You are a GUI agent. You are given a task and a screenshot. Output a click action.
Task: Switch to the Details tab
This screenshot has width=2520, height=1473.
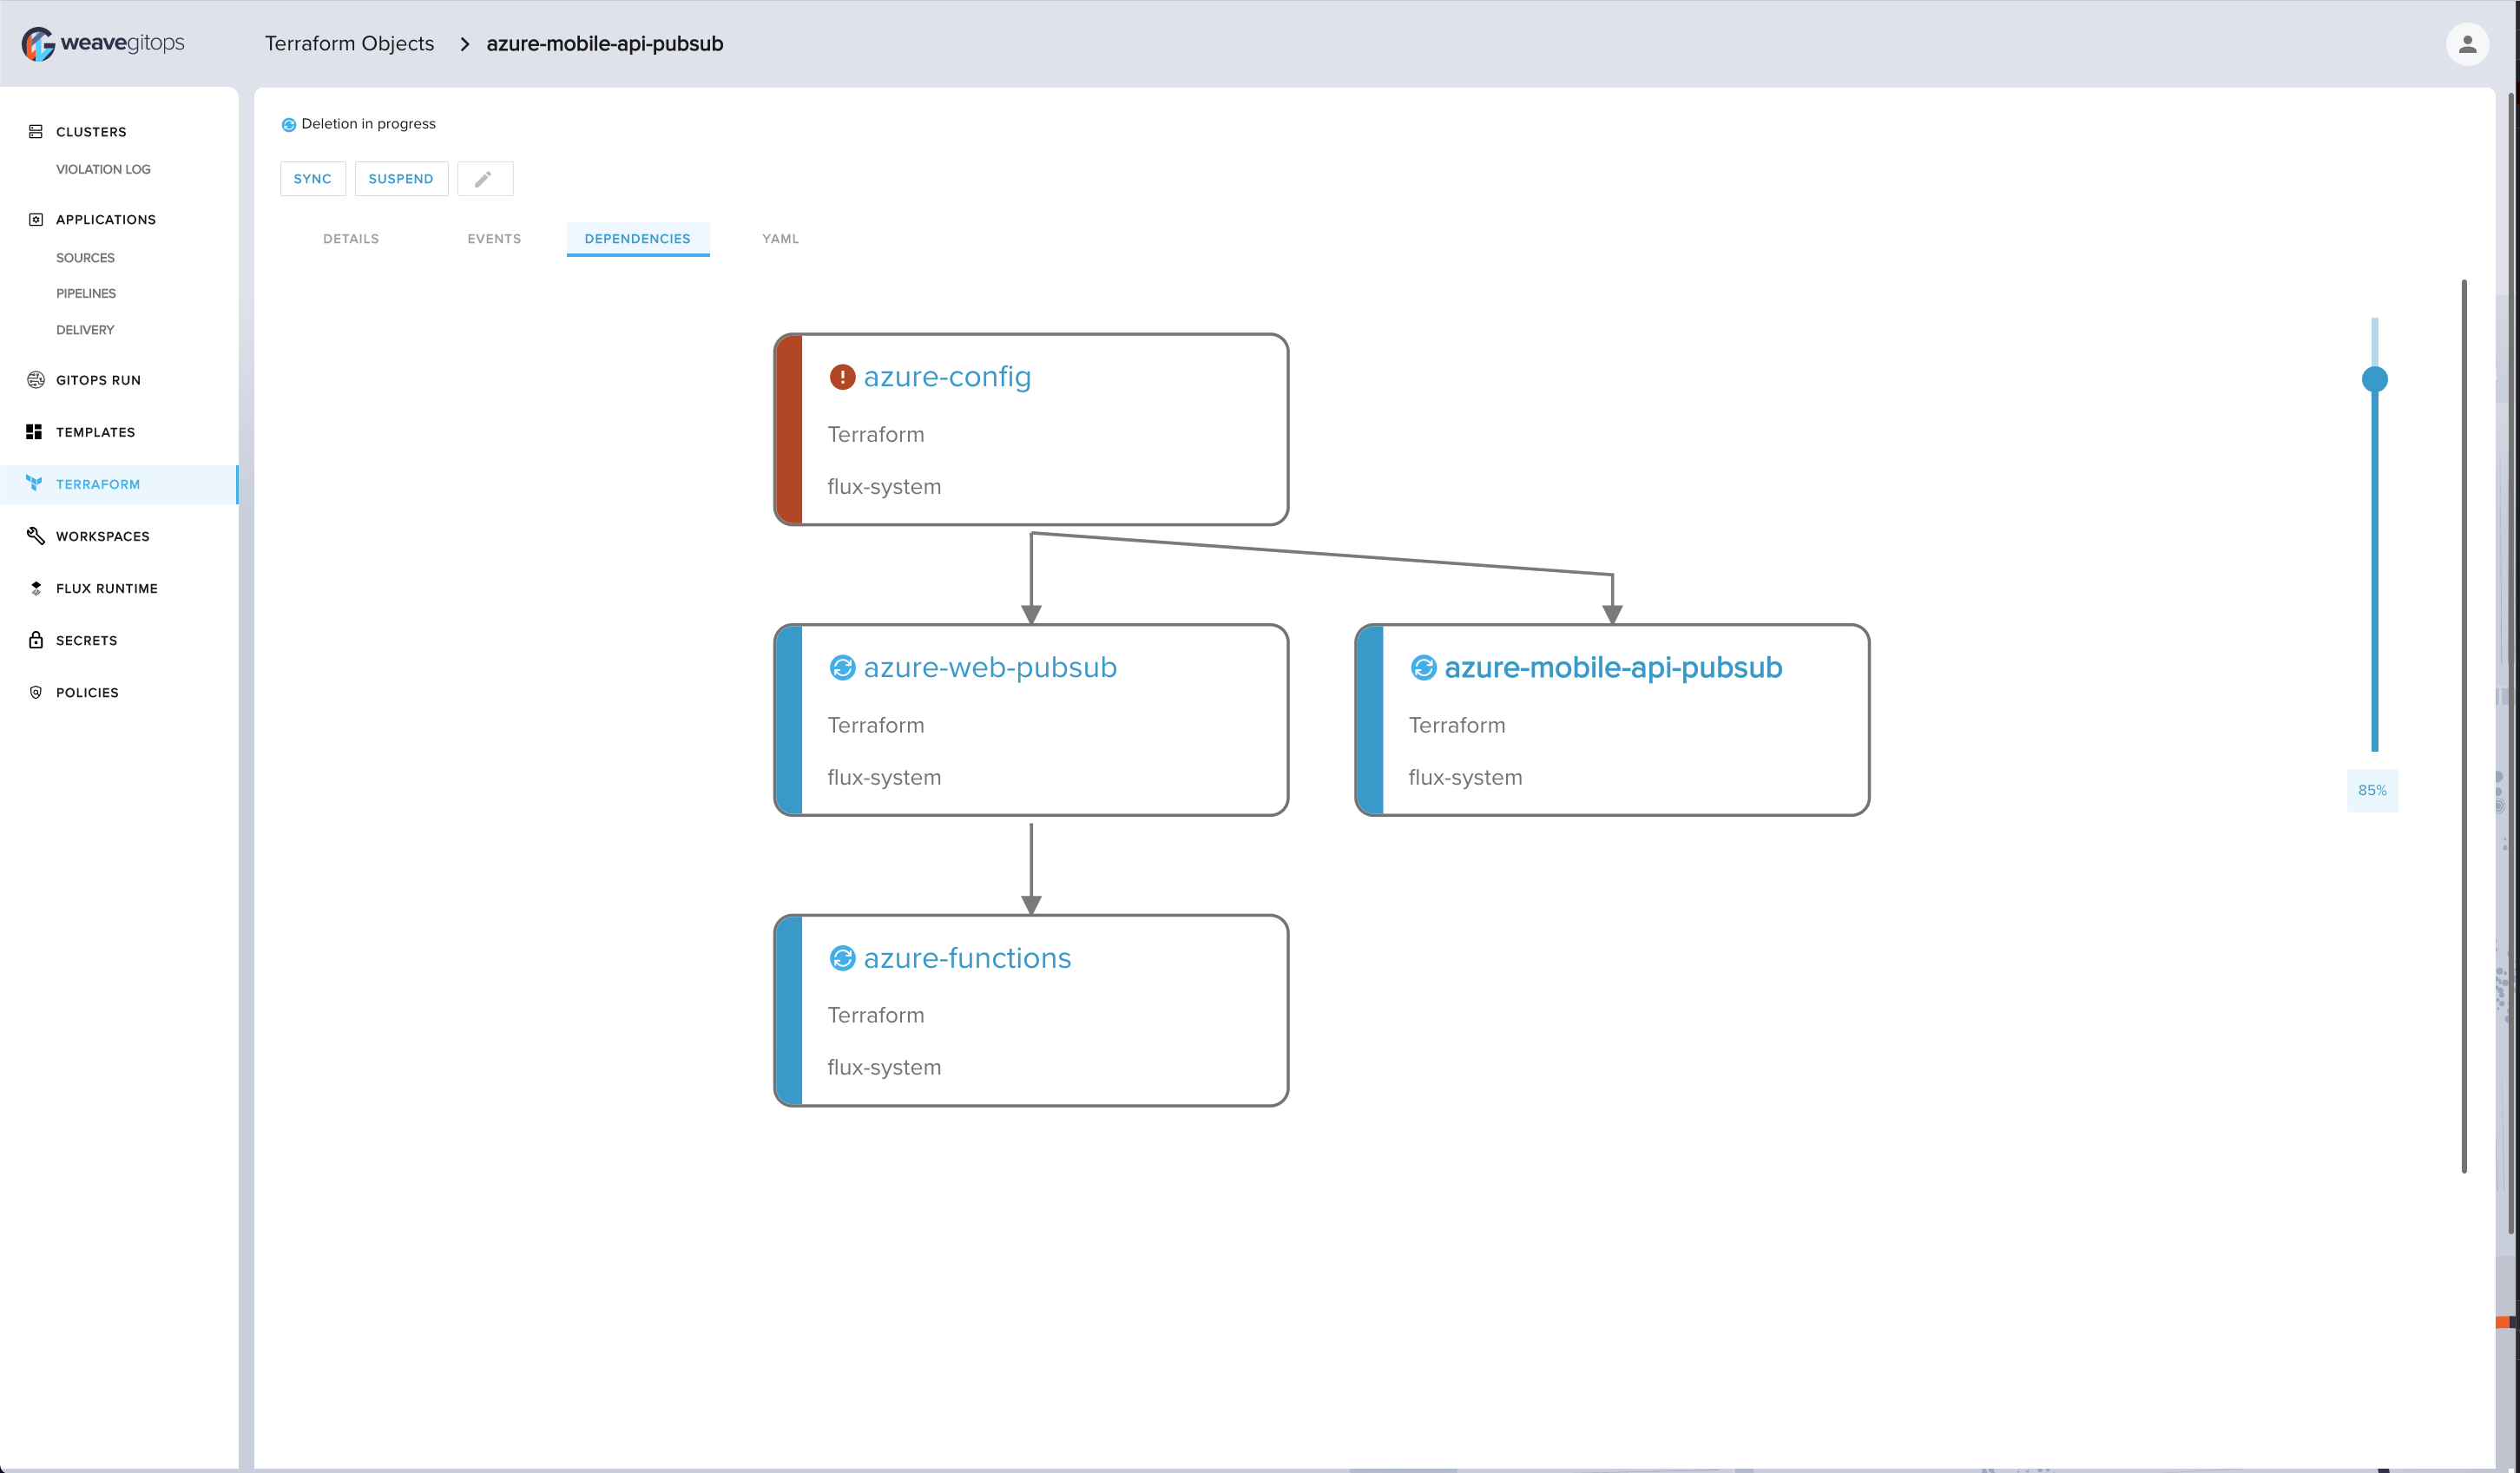[351, 239]
